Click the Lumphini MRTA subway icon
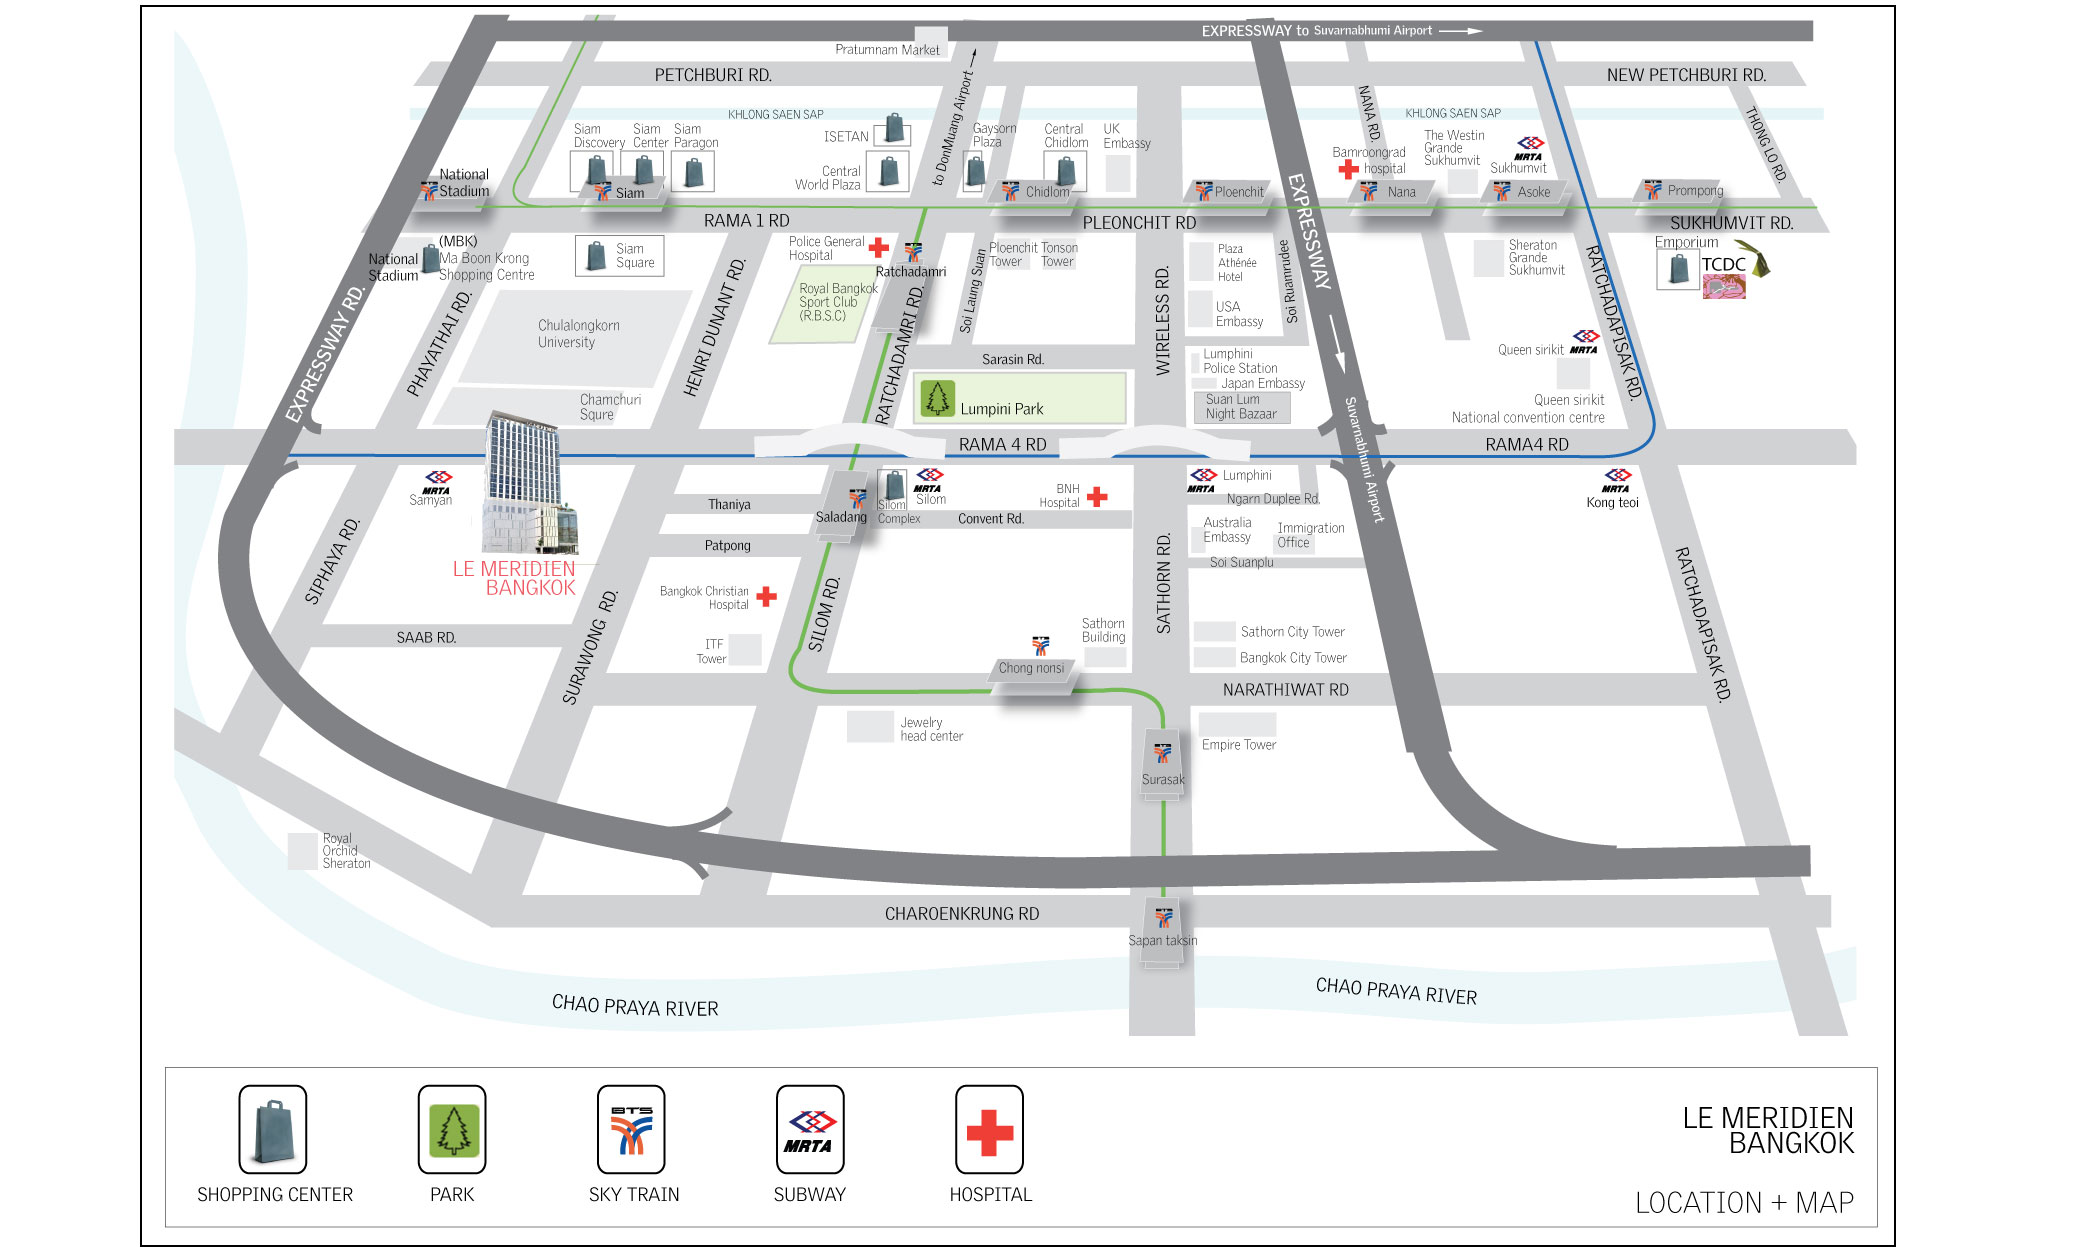 click(x=1202, y=480)
